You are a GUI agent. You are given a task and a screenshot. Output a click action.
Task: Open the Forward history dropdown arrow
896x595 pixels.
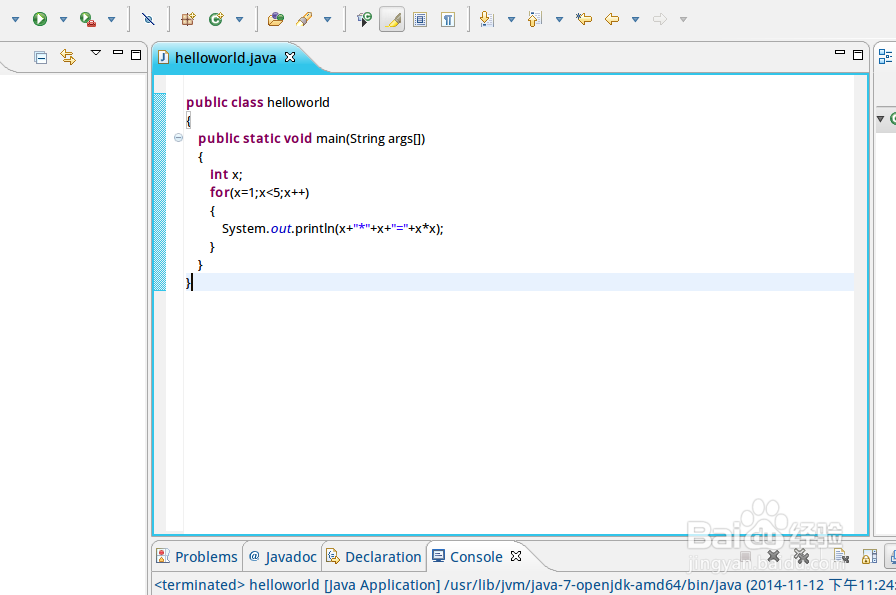click(683, 19)
